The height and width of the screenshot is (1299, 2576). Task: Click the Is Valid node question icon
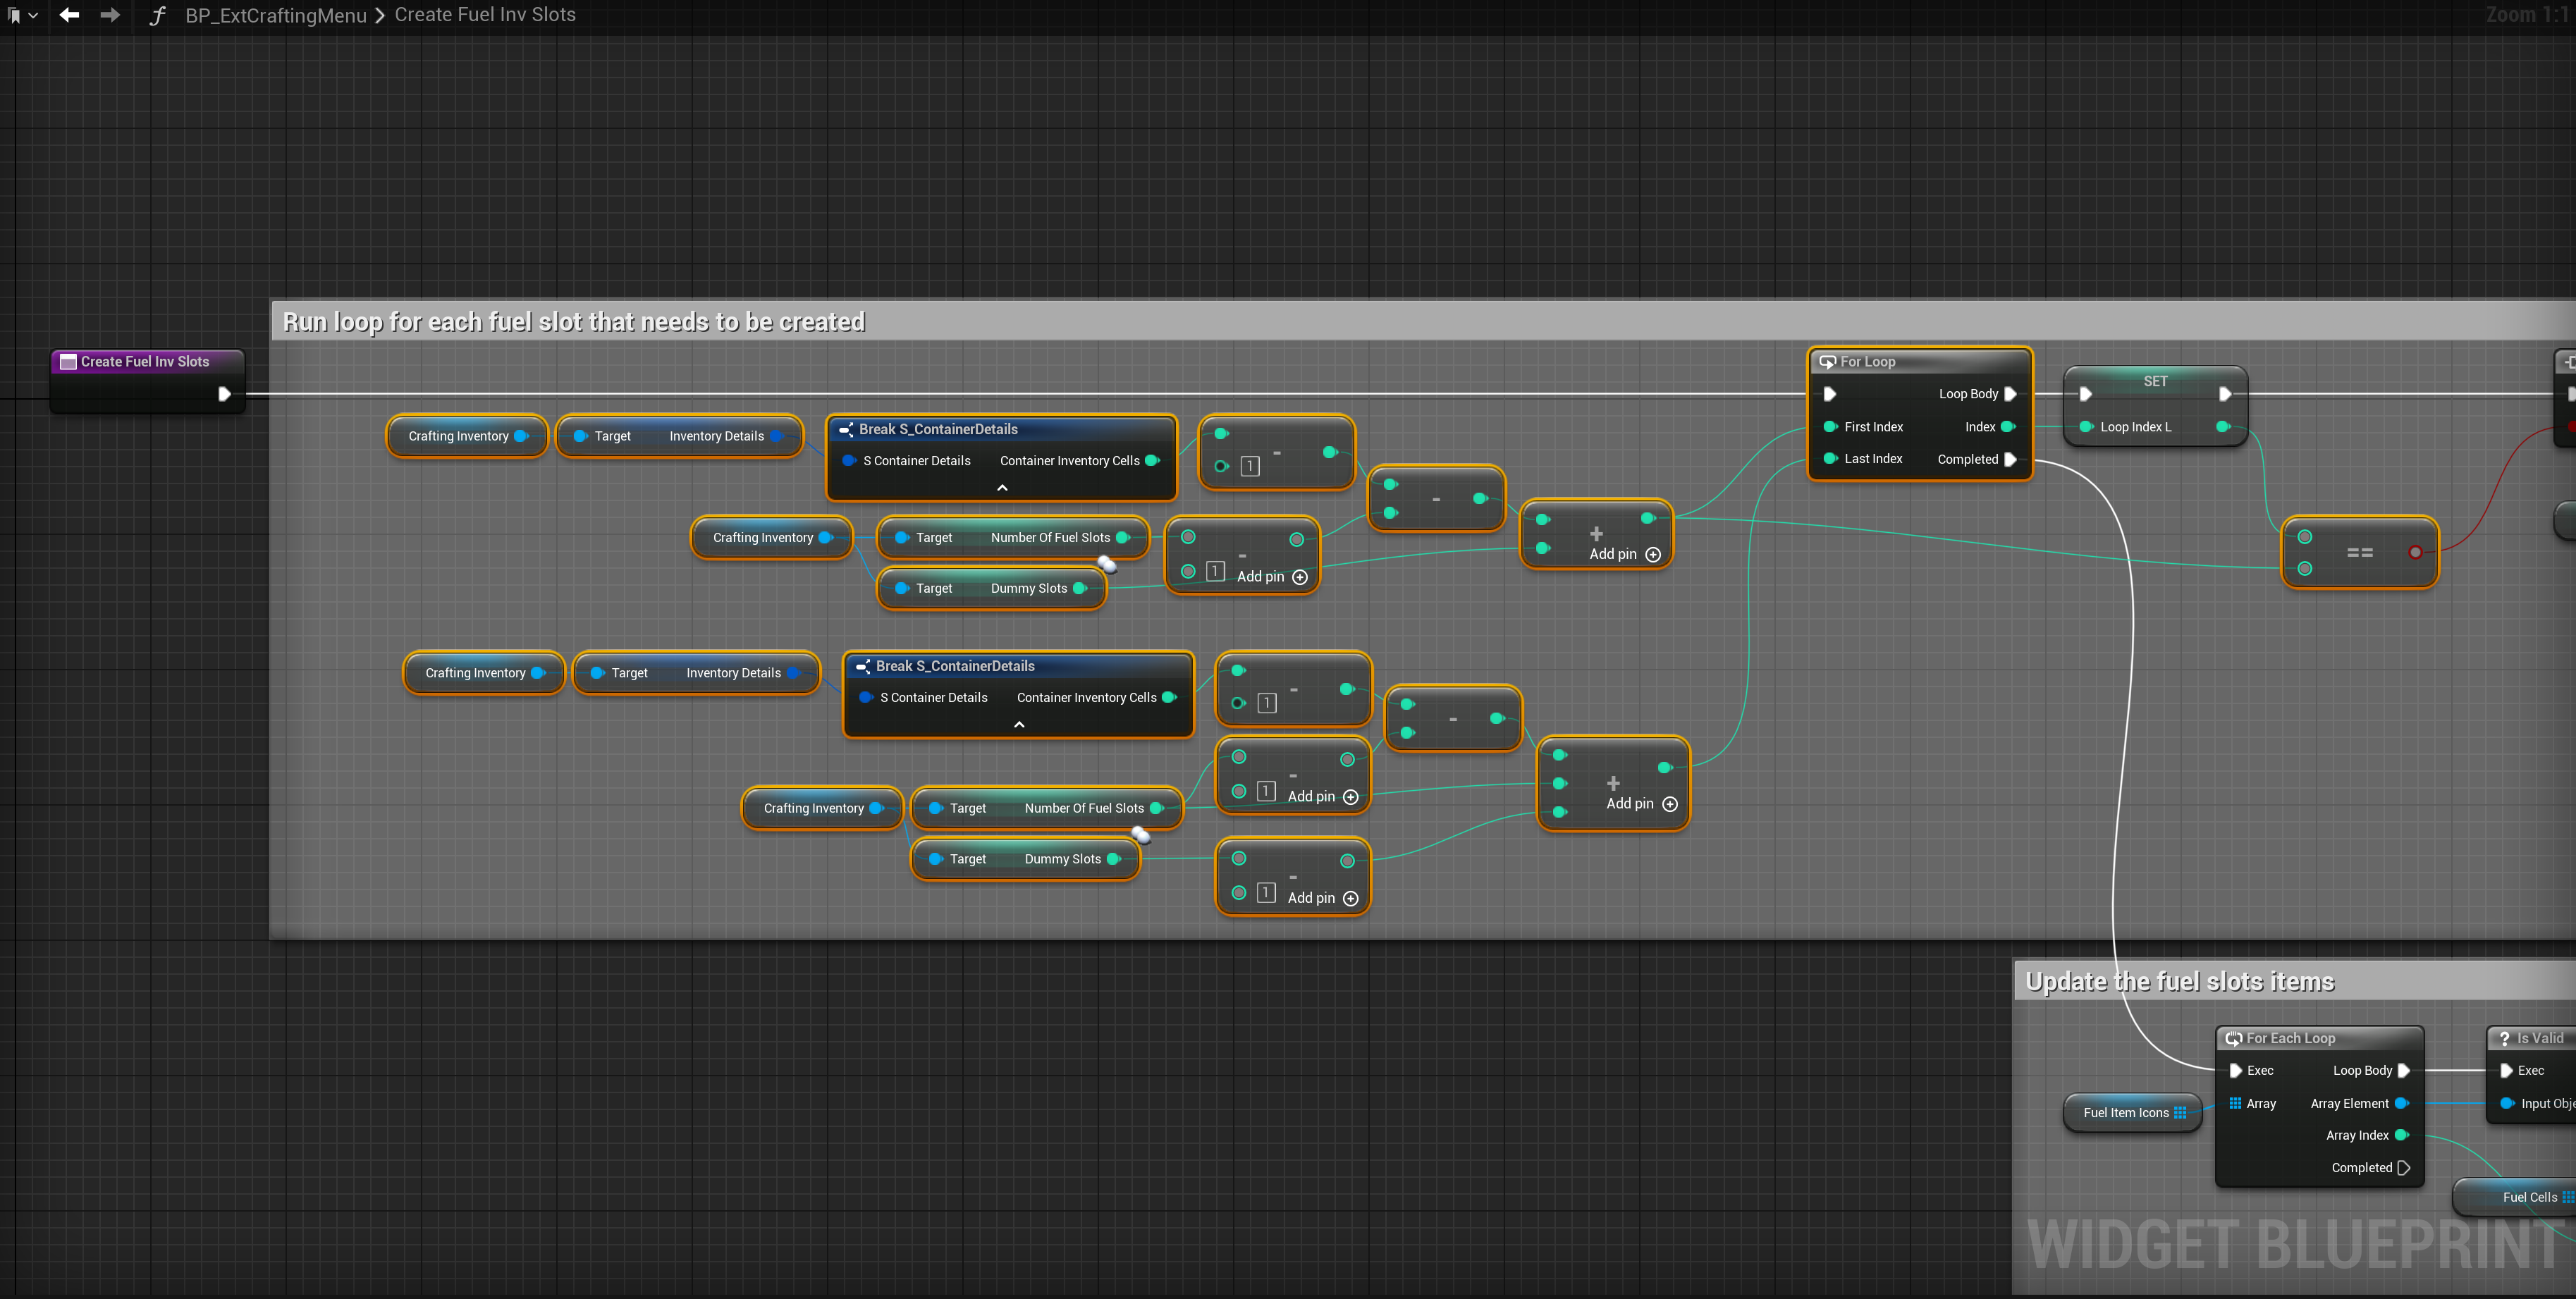pyautogui.click(x=2504, y=1039)
